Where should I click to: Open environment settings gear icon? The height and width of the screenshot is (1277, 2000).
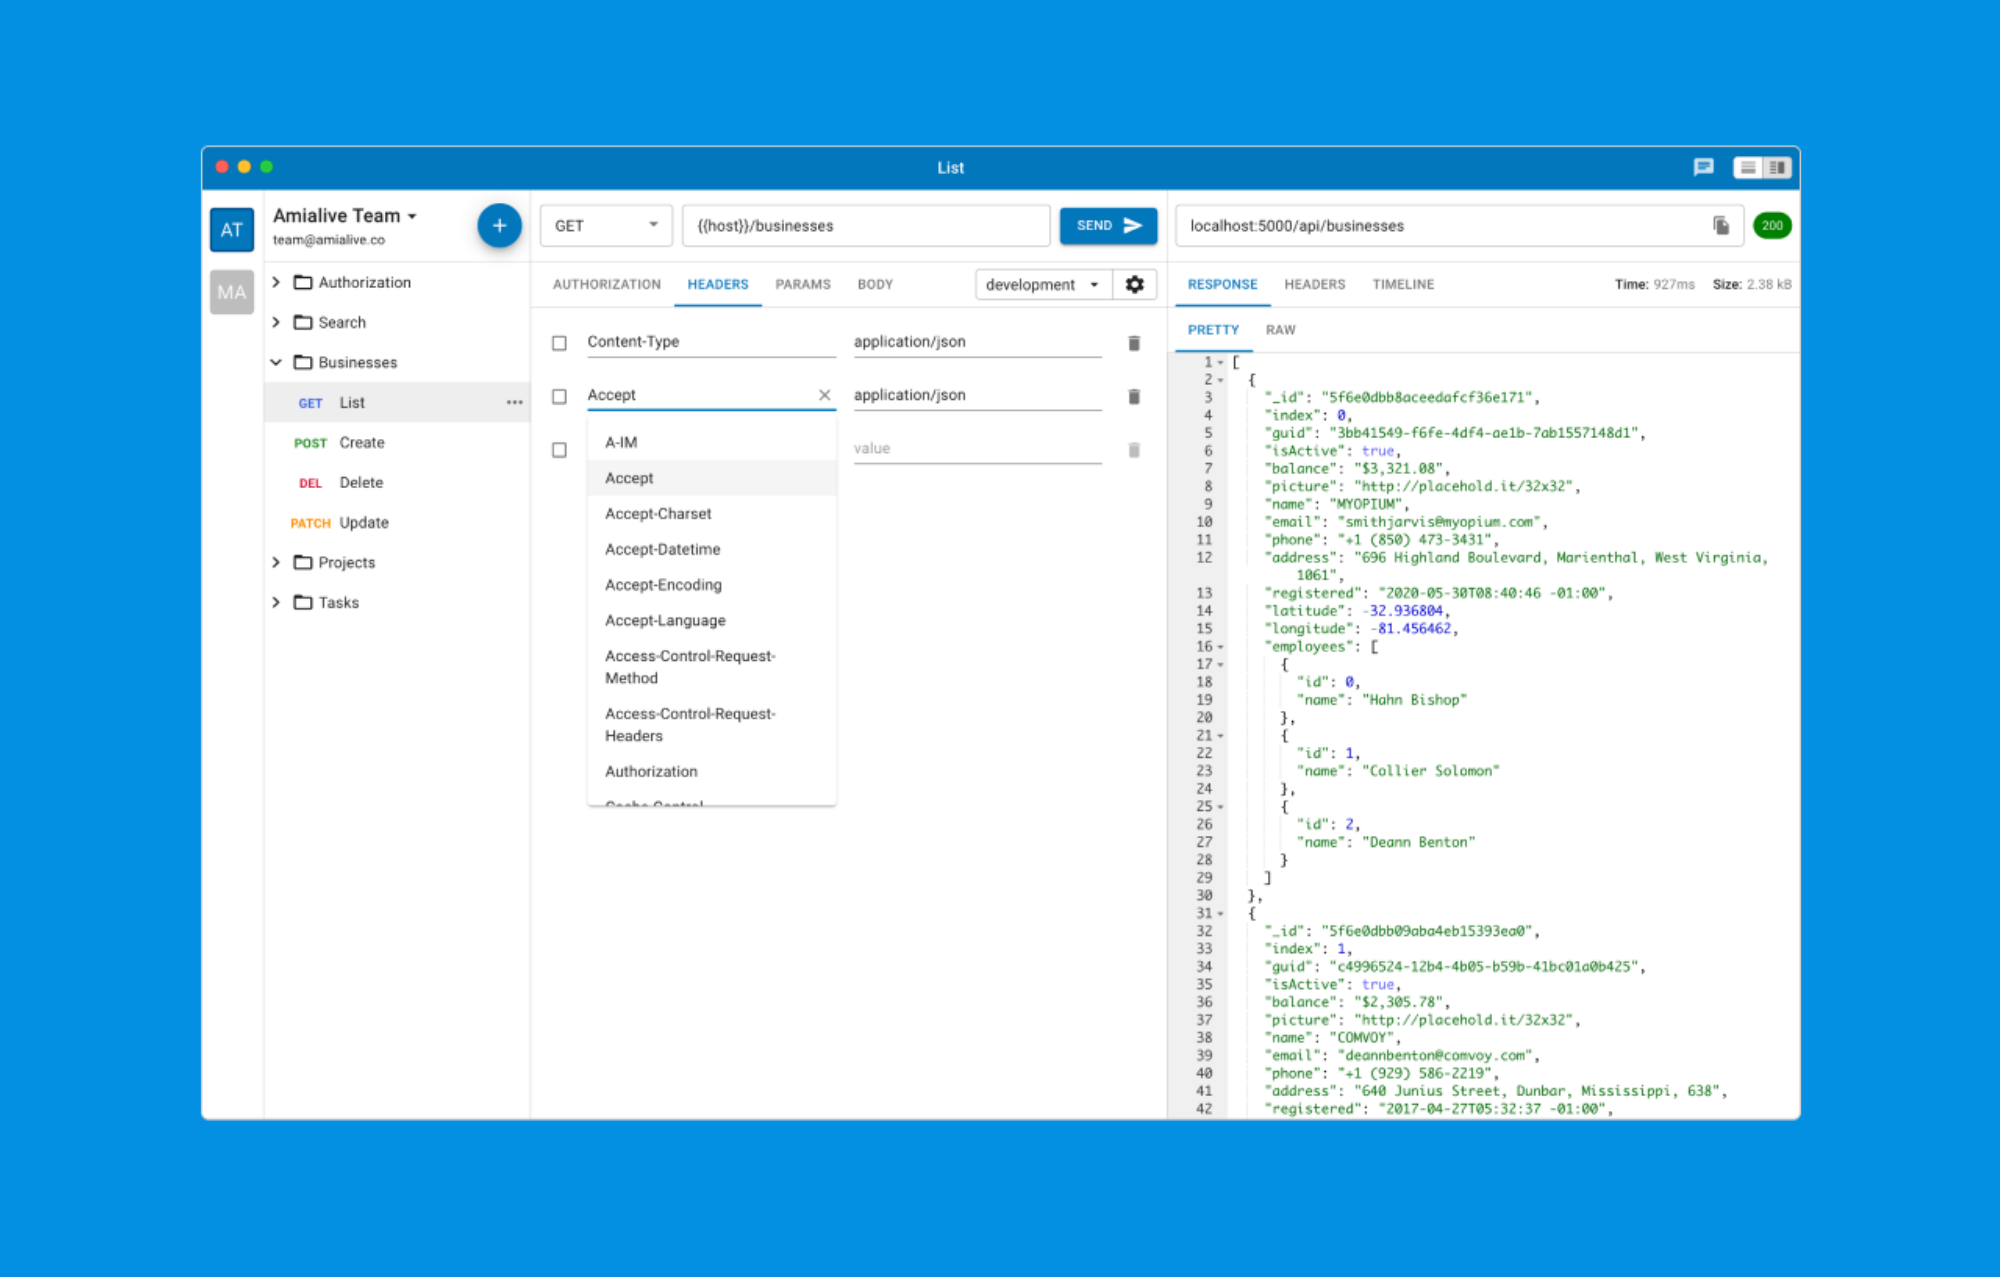pyautogui.click(x=1134, y=284)
